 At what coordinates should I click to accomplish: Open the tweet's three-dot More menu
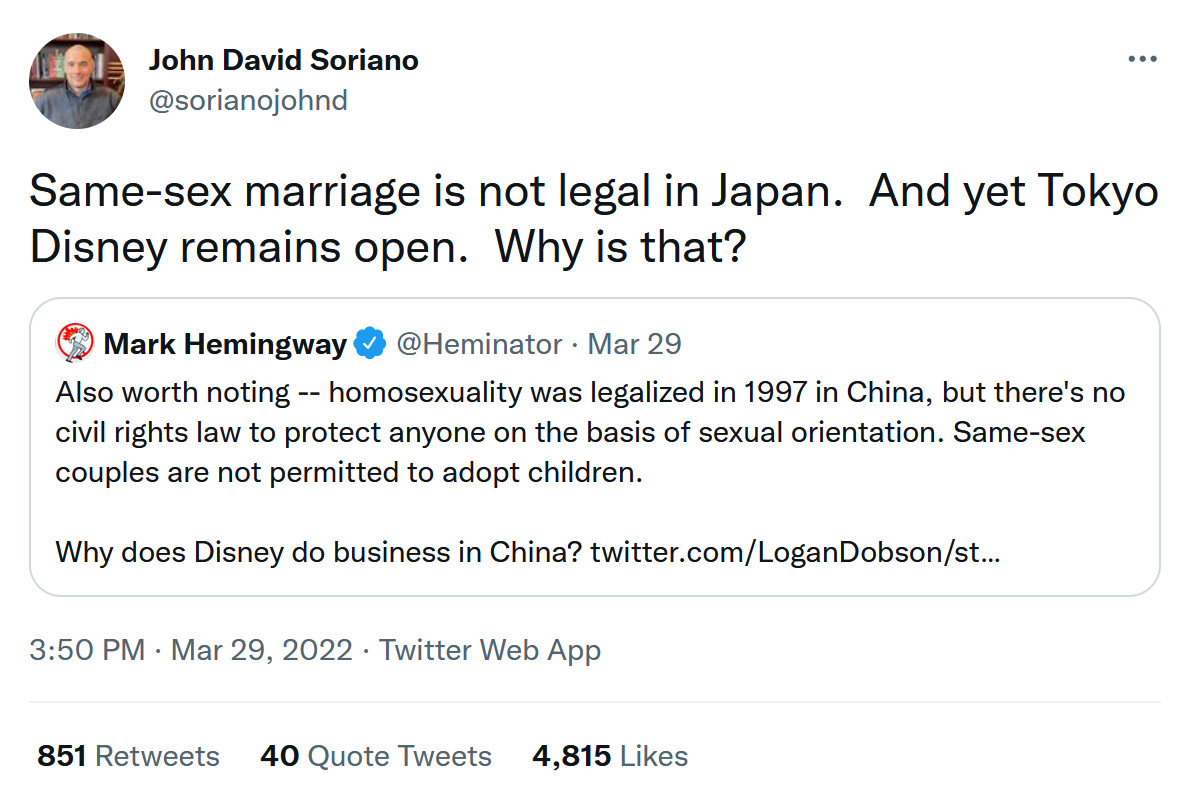tap(1142, 60)
